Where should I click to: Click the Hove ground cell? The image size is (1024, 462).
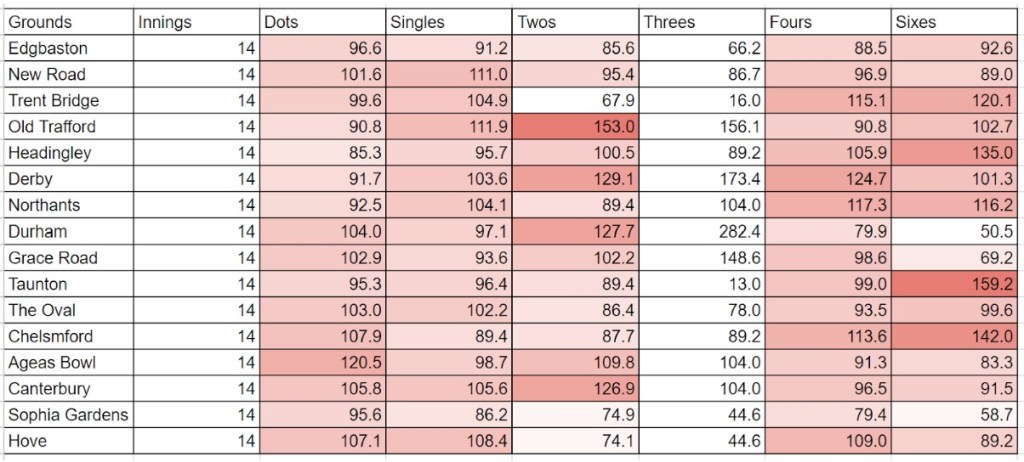[x=67, y=440]
